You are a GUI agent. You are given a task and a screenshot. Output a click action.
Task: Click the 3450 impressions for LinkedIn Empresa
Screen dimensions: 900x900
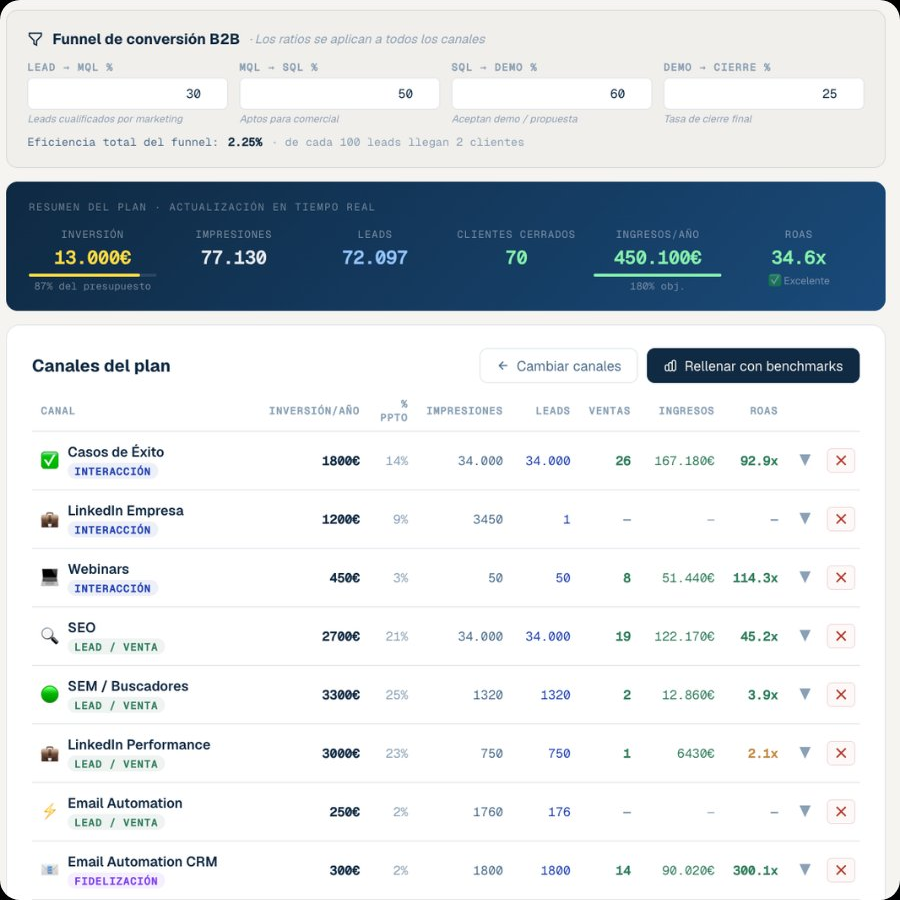(488, 519)
